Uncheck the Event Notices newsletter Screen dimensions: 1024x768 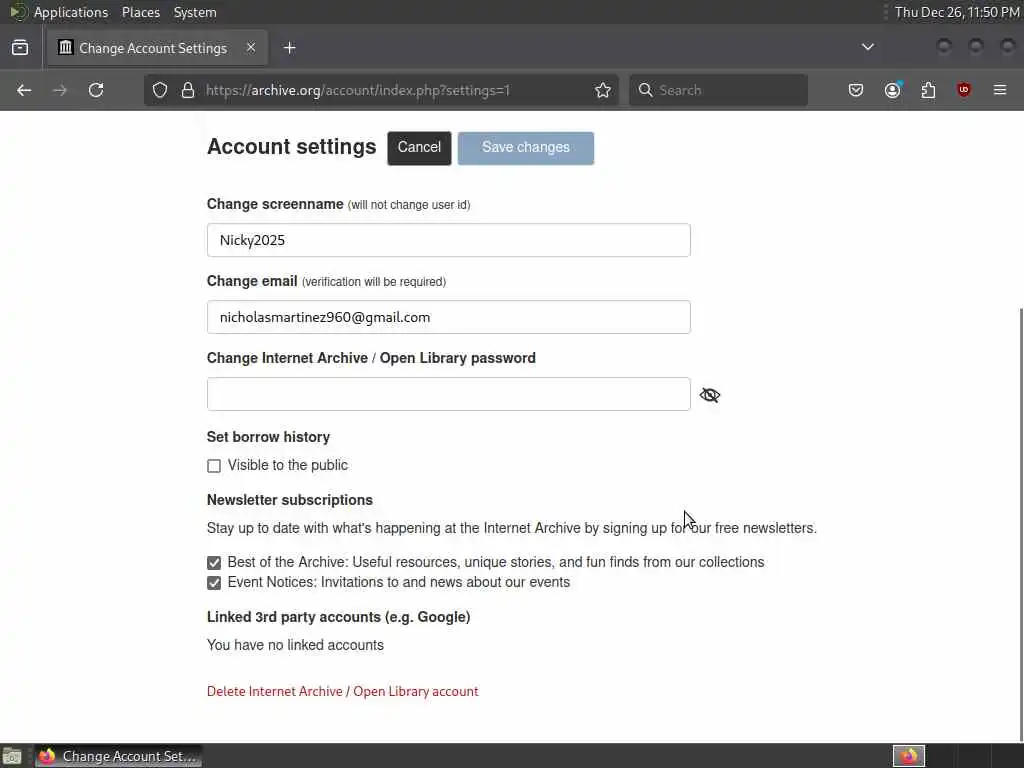click(214, 583)
